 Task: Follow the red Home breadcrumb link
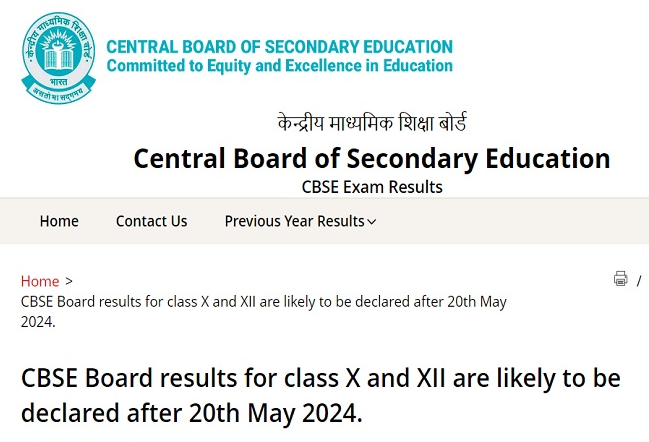(40, 281)
